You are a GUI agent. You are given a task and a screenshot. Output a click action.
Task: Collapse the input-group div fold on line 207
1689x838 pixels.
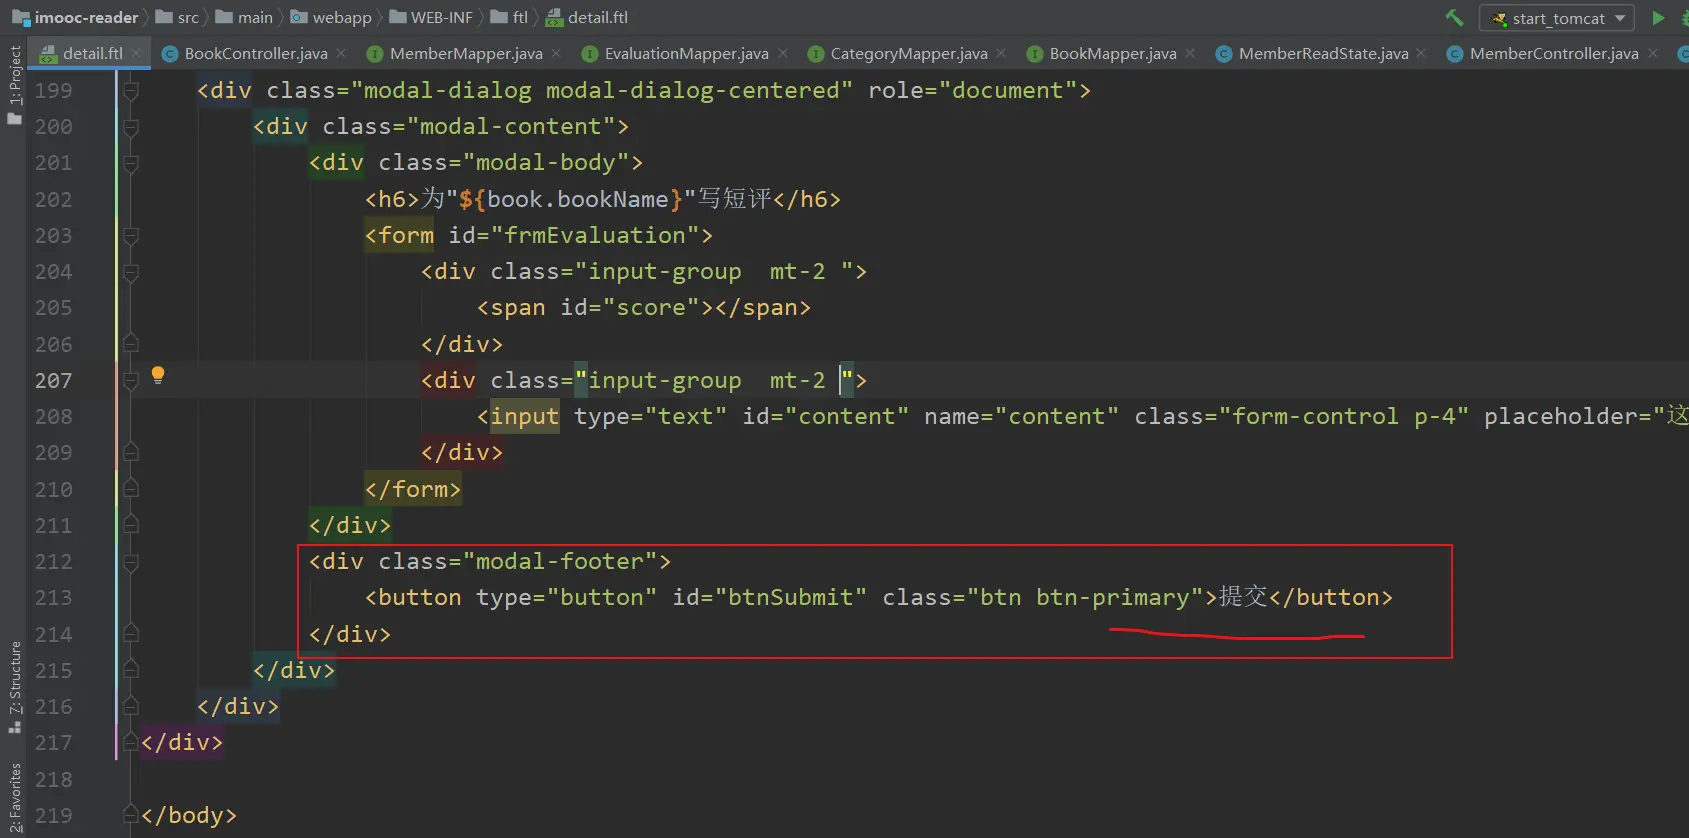point(130,381)
